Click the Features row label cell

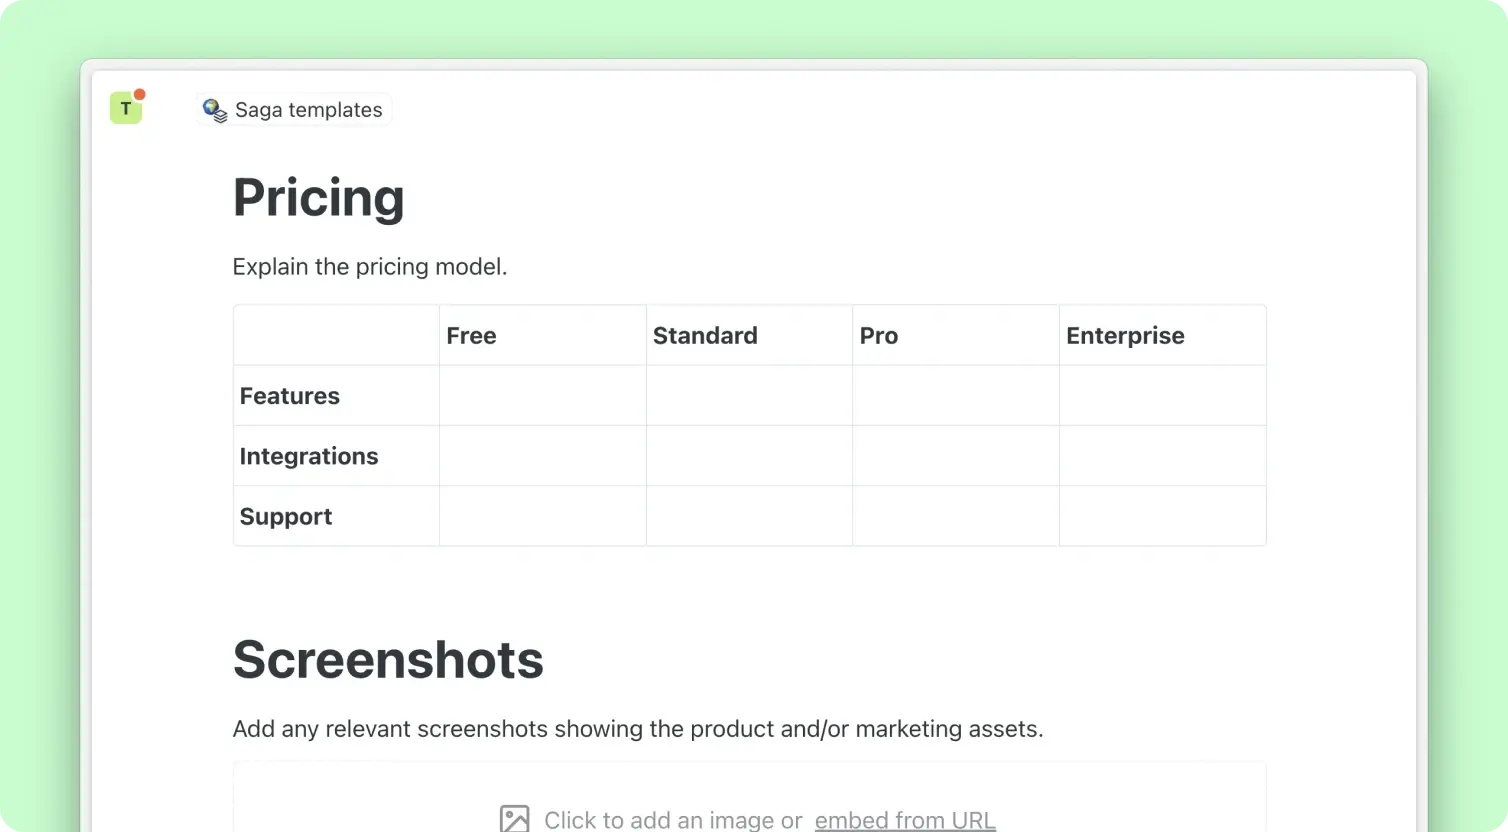(x=336, y=396)
